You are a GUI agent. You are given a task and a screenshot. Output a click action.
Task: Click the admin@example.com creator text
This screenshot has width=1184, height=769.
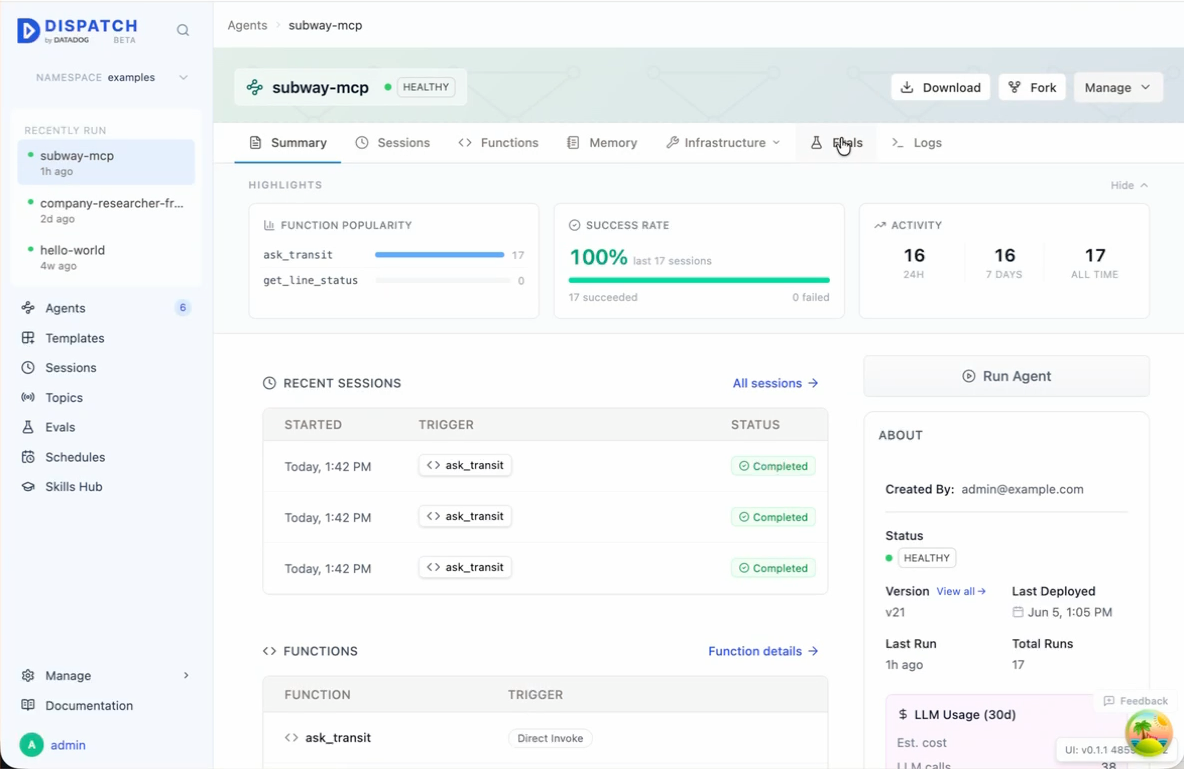click(x=1022, y=490)
